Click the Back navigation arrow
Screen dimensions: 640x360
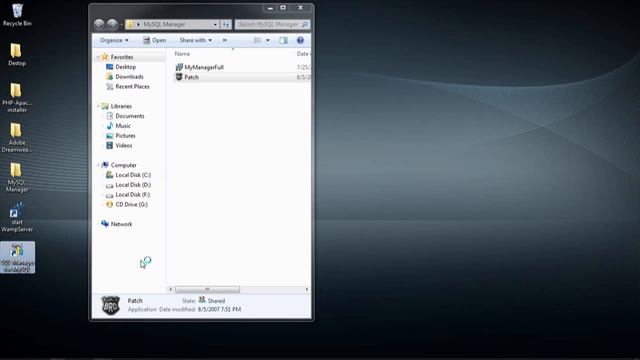99,24
